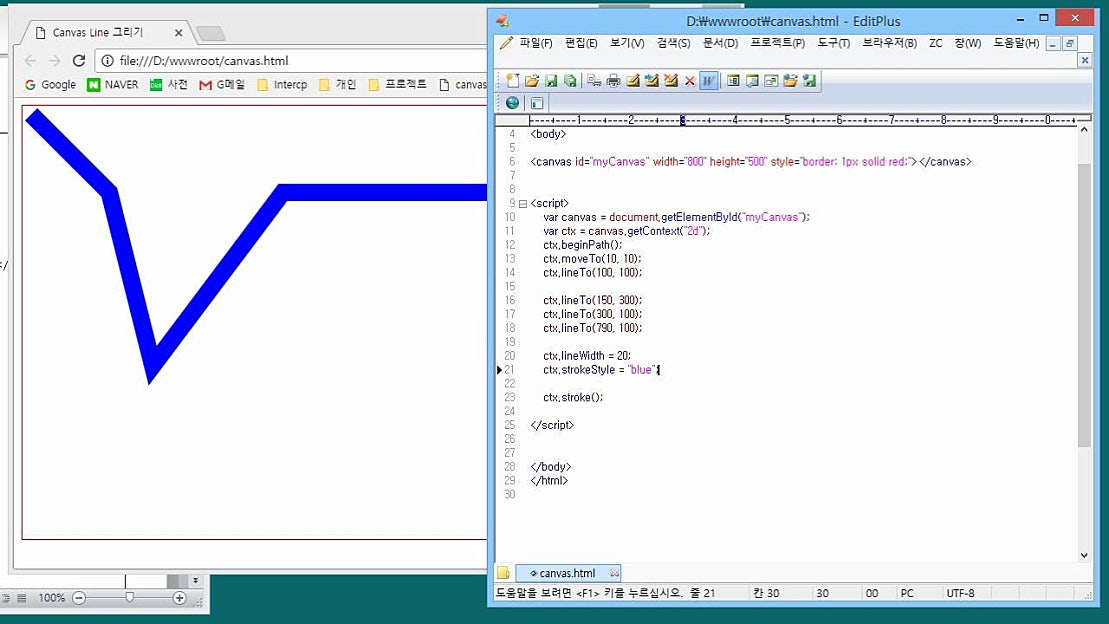Open the NAVER bookmark
The width and height of the screenshot is (1109, 624).
(x=112, y=85)
